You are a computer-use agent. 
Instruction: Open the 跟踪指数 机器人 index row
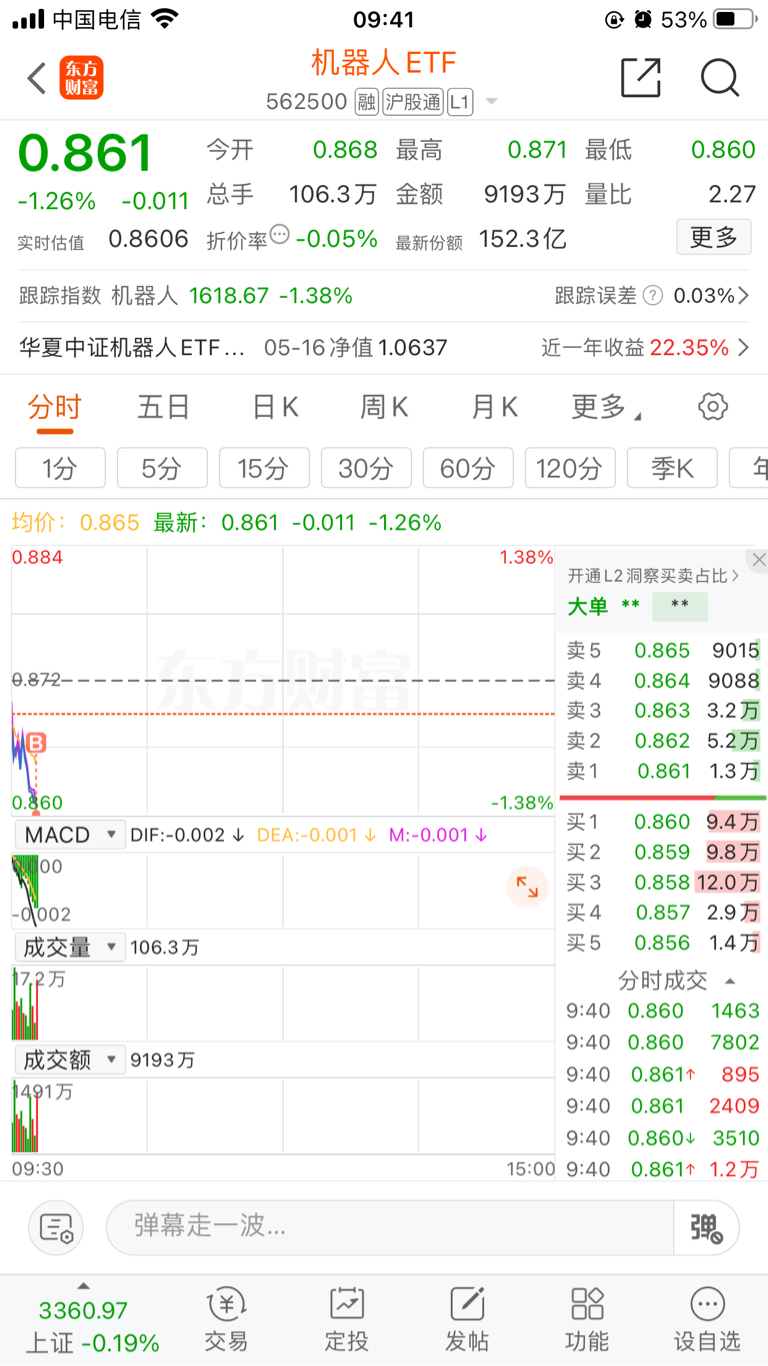coord(186,295)
